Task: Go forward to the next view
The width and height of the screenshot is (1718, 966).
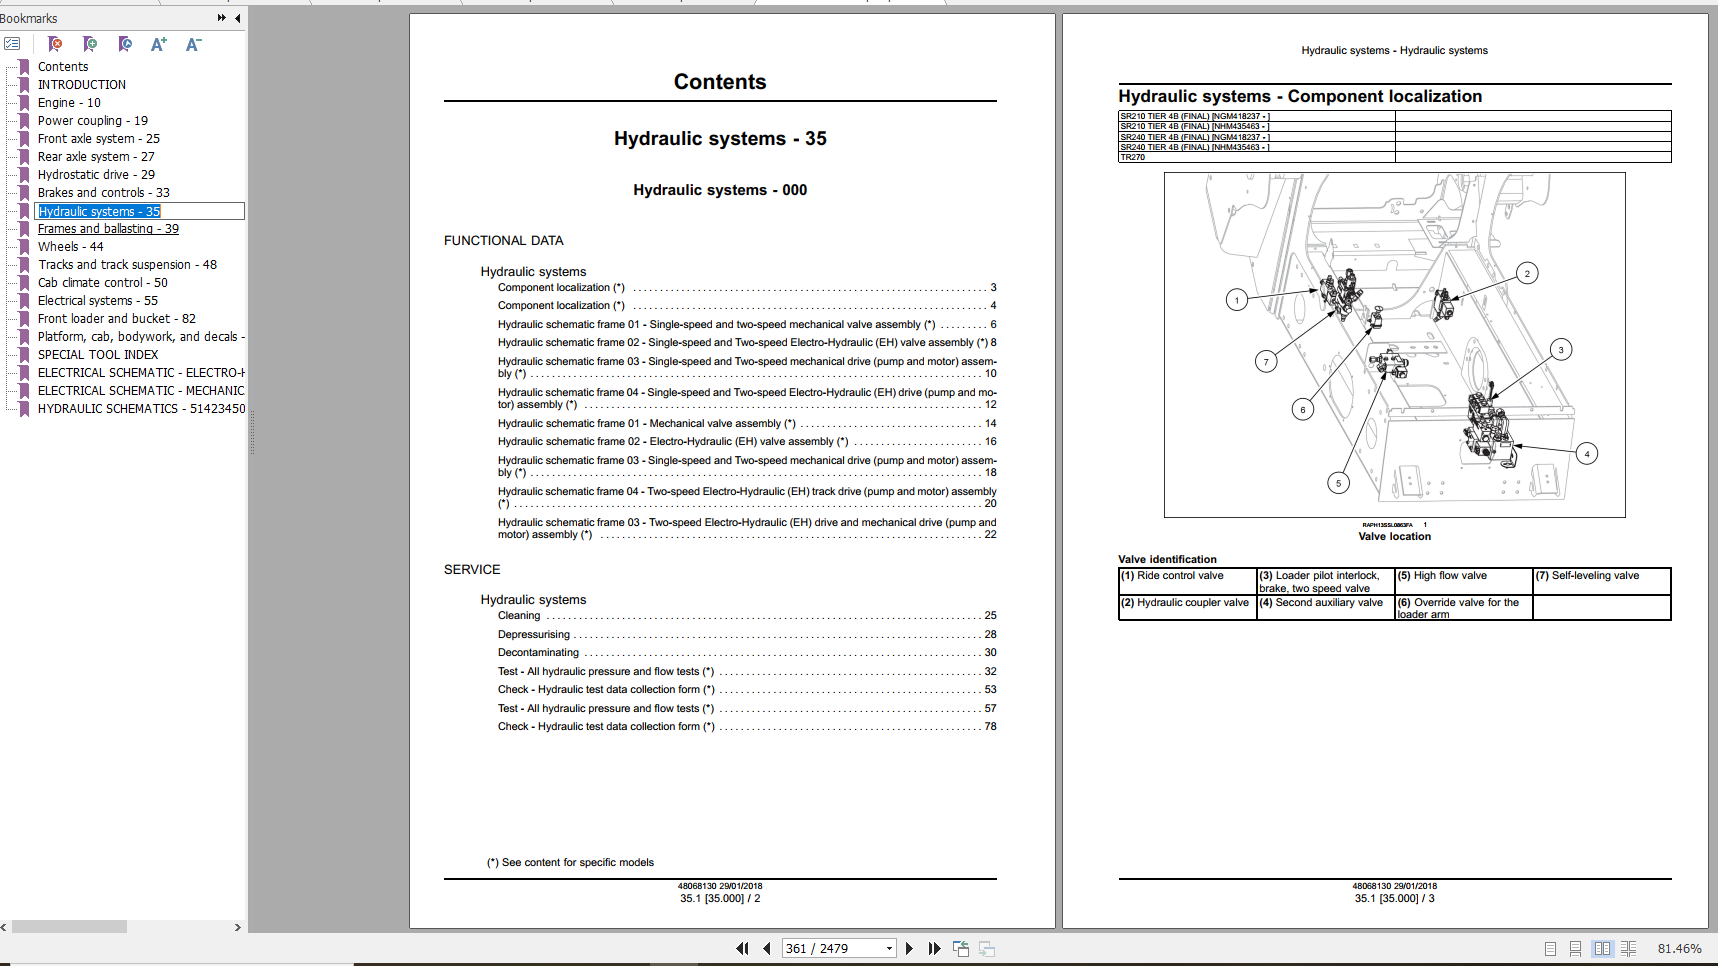Action: pyautogui.click(x=987, y=948)
